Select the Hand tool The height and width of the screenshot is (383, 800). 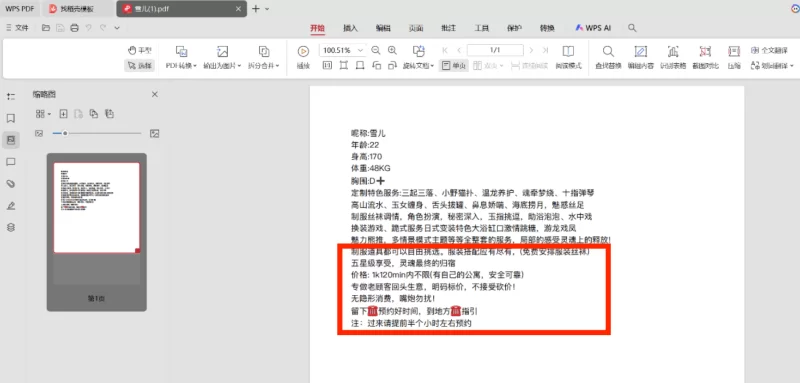click(x=139, y=50)
